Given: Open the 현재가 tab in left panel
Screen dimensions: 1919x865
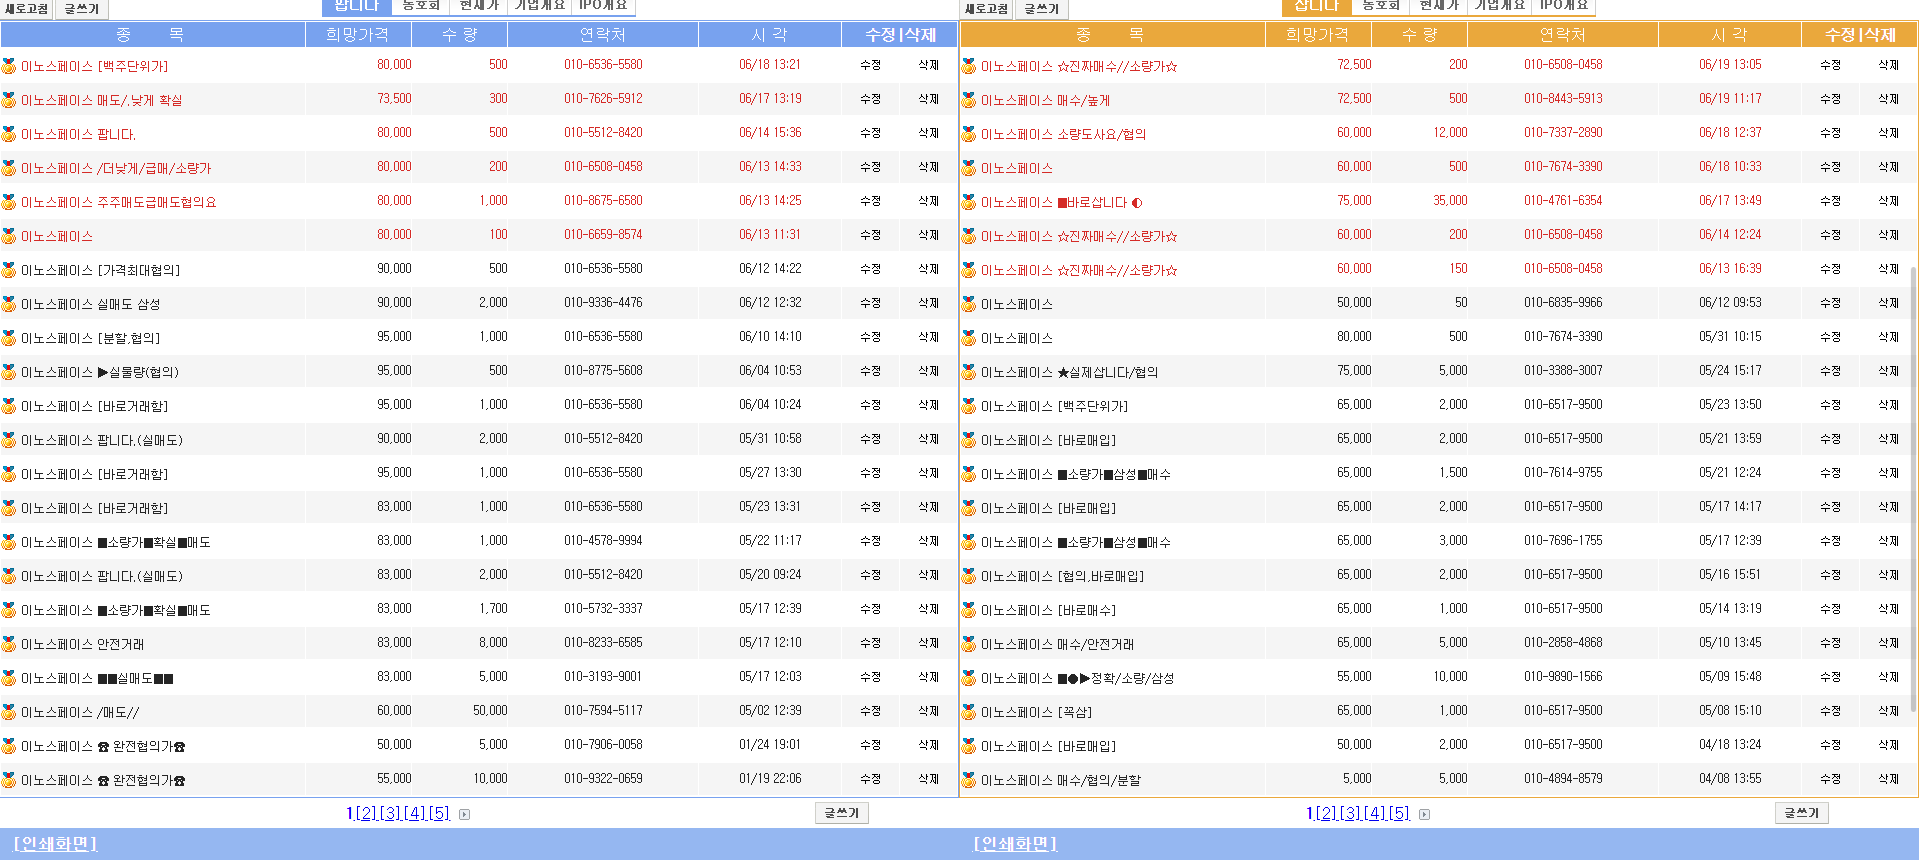Looking at the screenshot, I should point(479,6).
